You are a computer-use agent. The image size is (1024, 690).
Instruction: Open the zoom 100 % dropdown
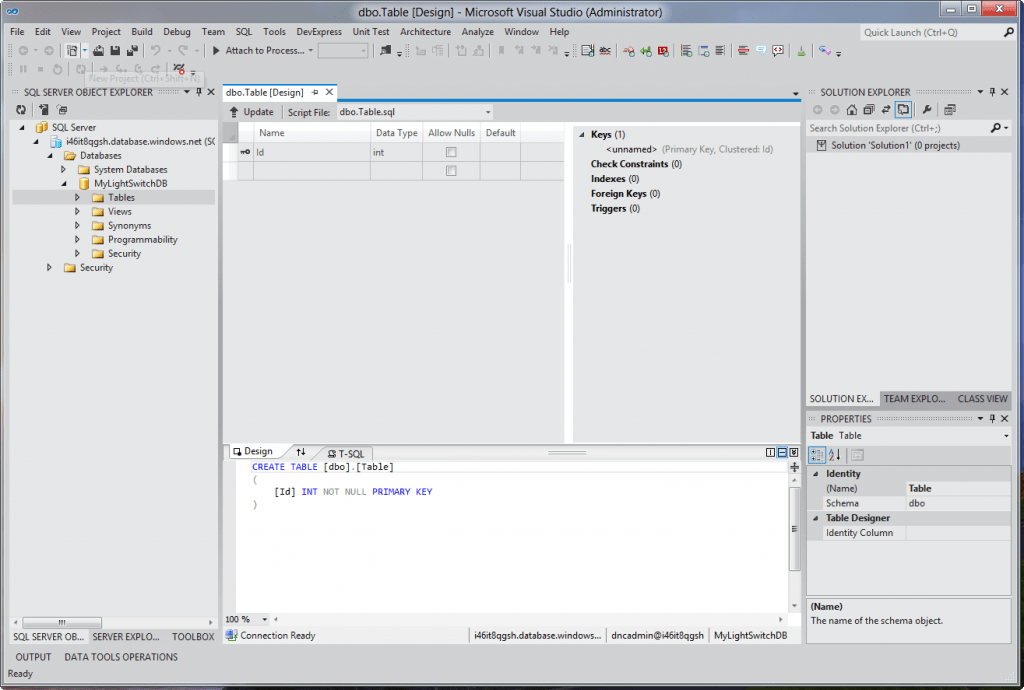[264, 619]
